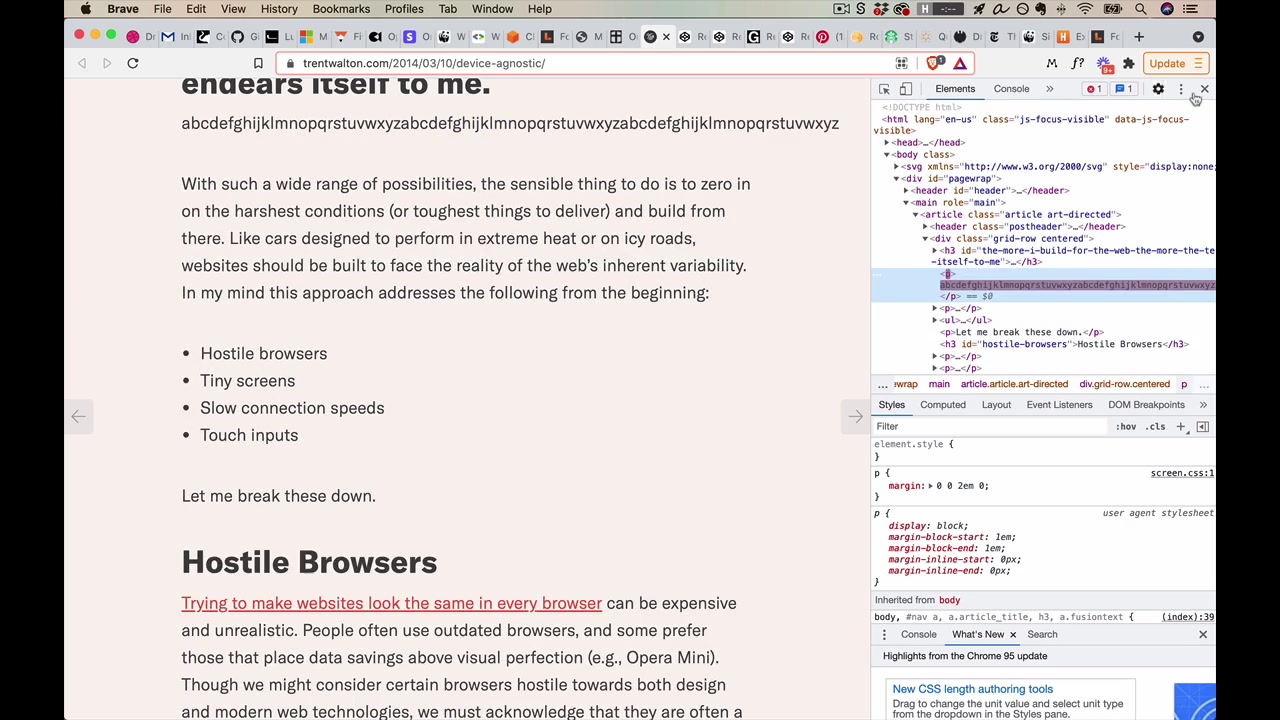The width and height of the screenshot is (1280, 720).
Task: Select the Elements panel tab
Action: (x=955, y=89)
